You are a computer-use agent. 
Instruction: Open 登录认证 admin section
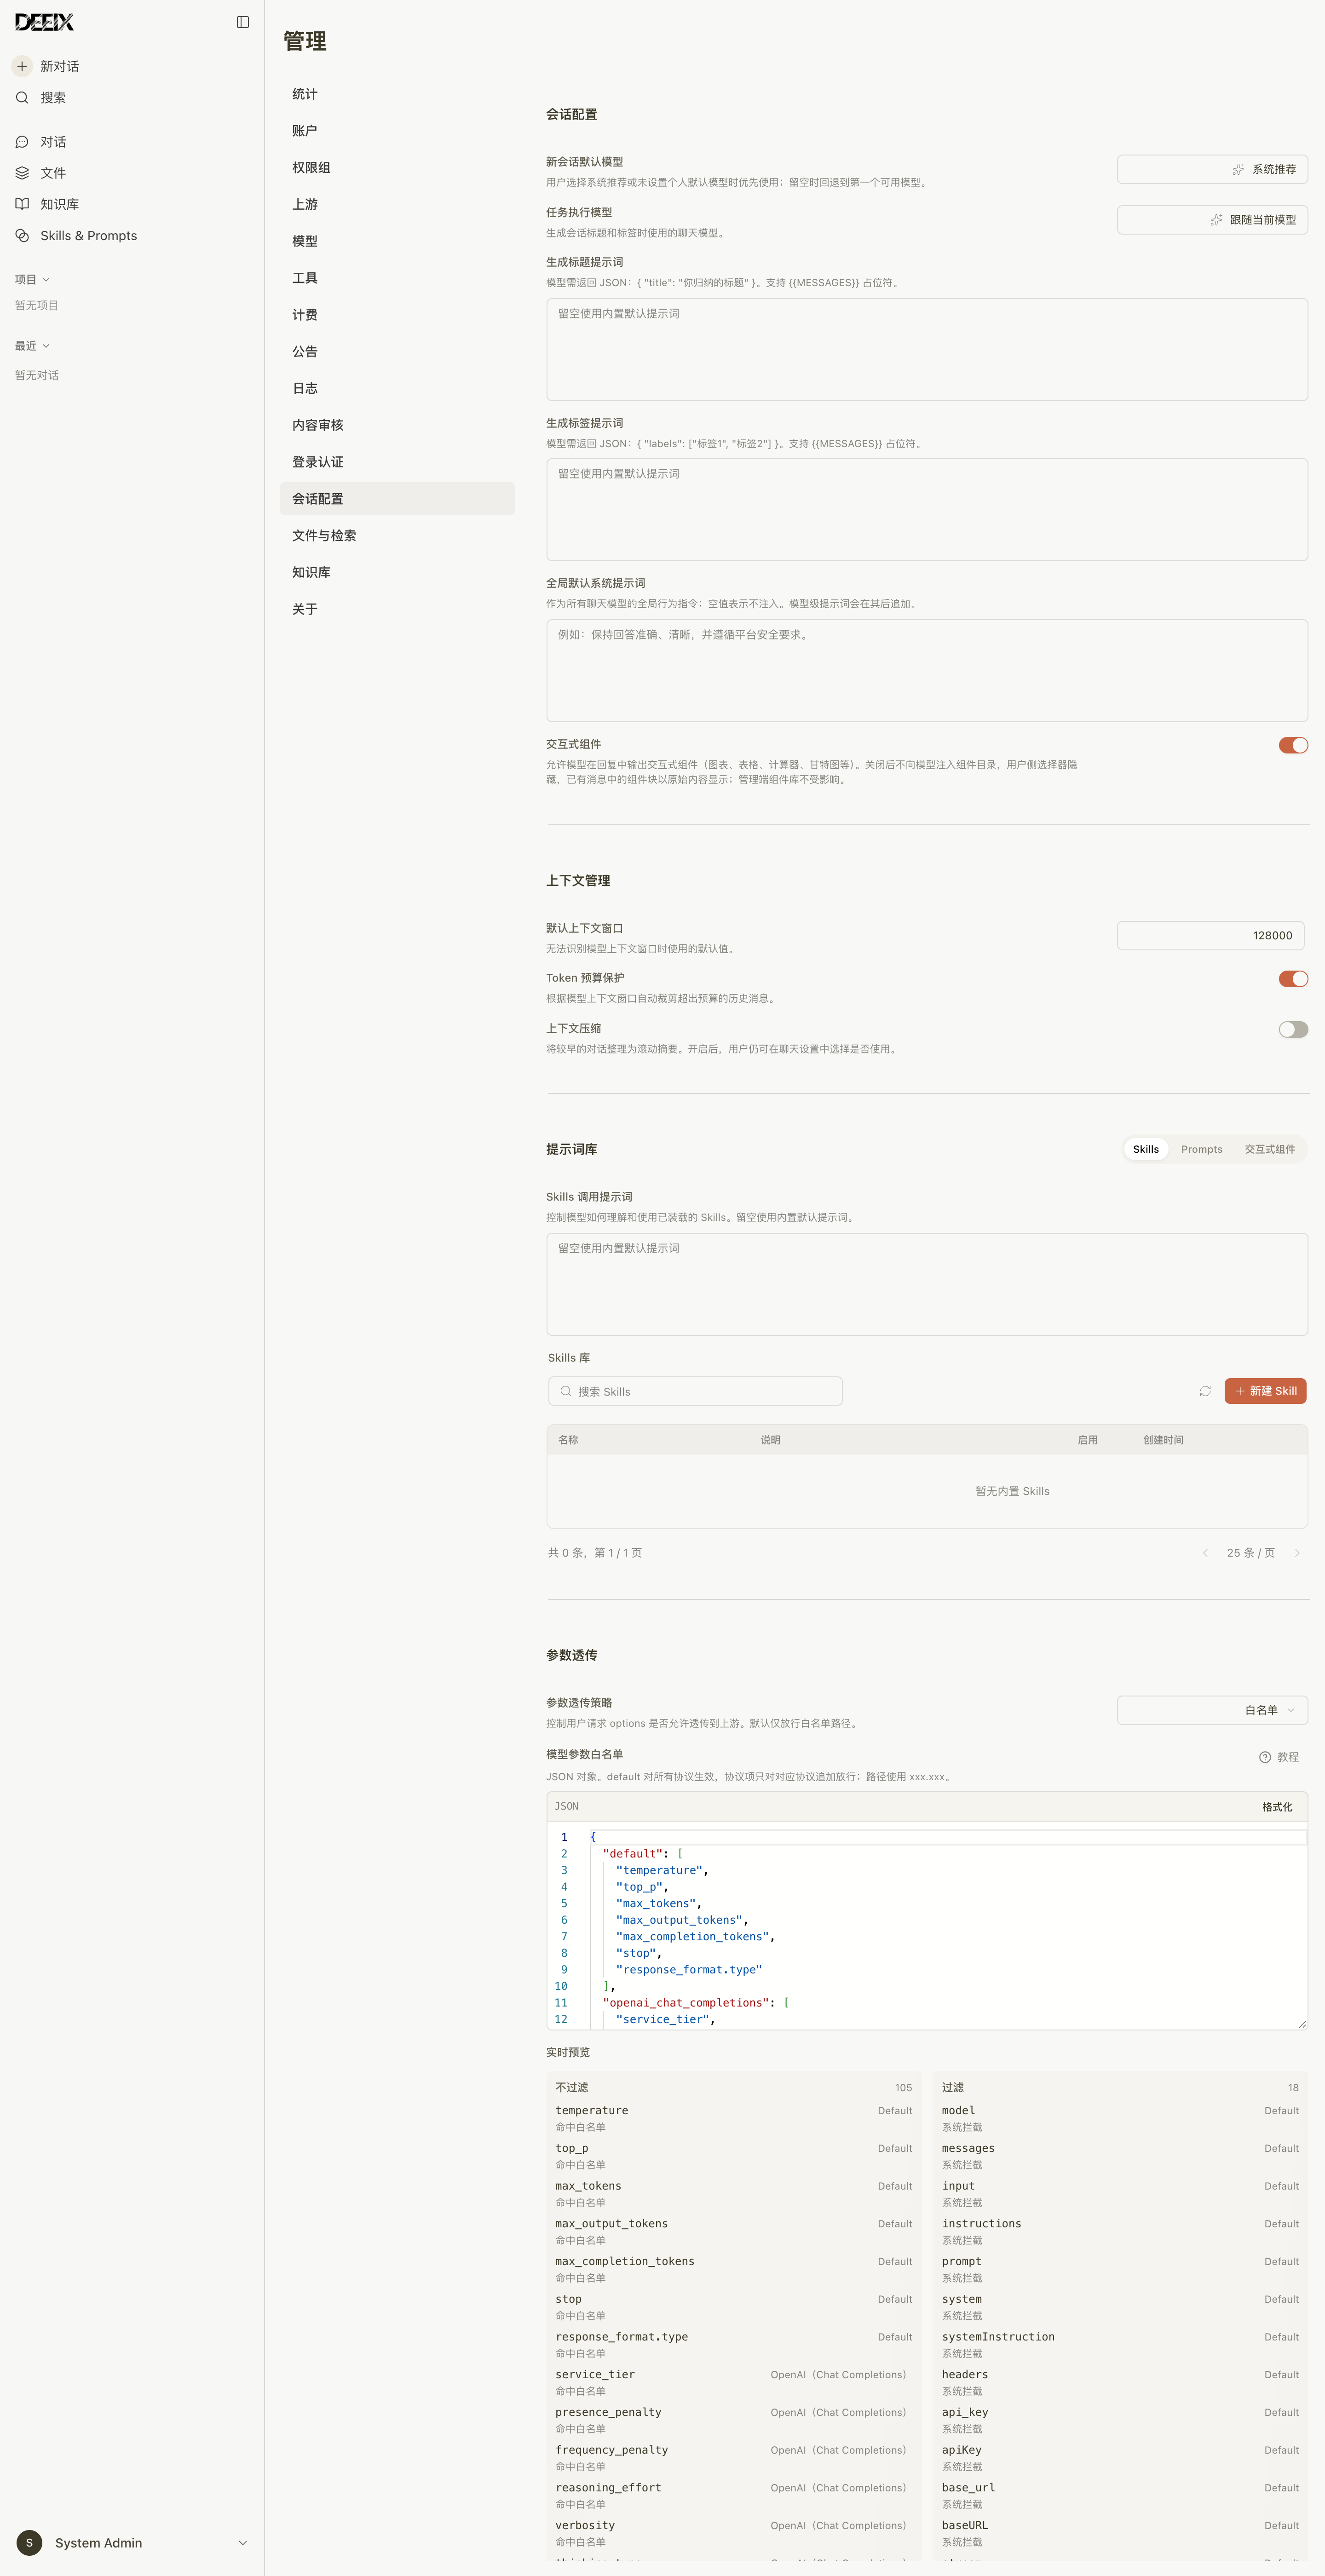(397, 462)
